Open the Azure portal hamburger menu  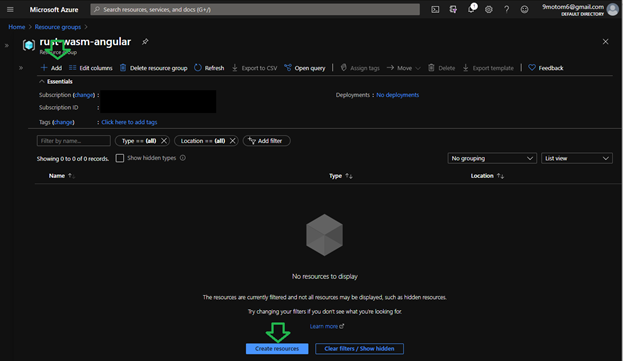pos(10,10)
